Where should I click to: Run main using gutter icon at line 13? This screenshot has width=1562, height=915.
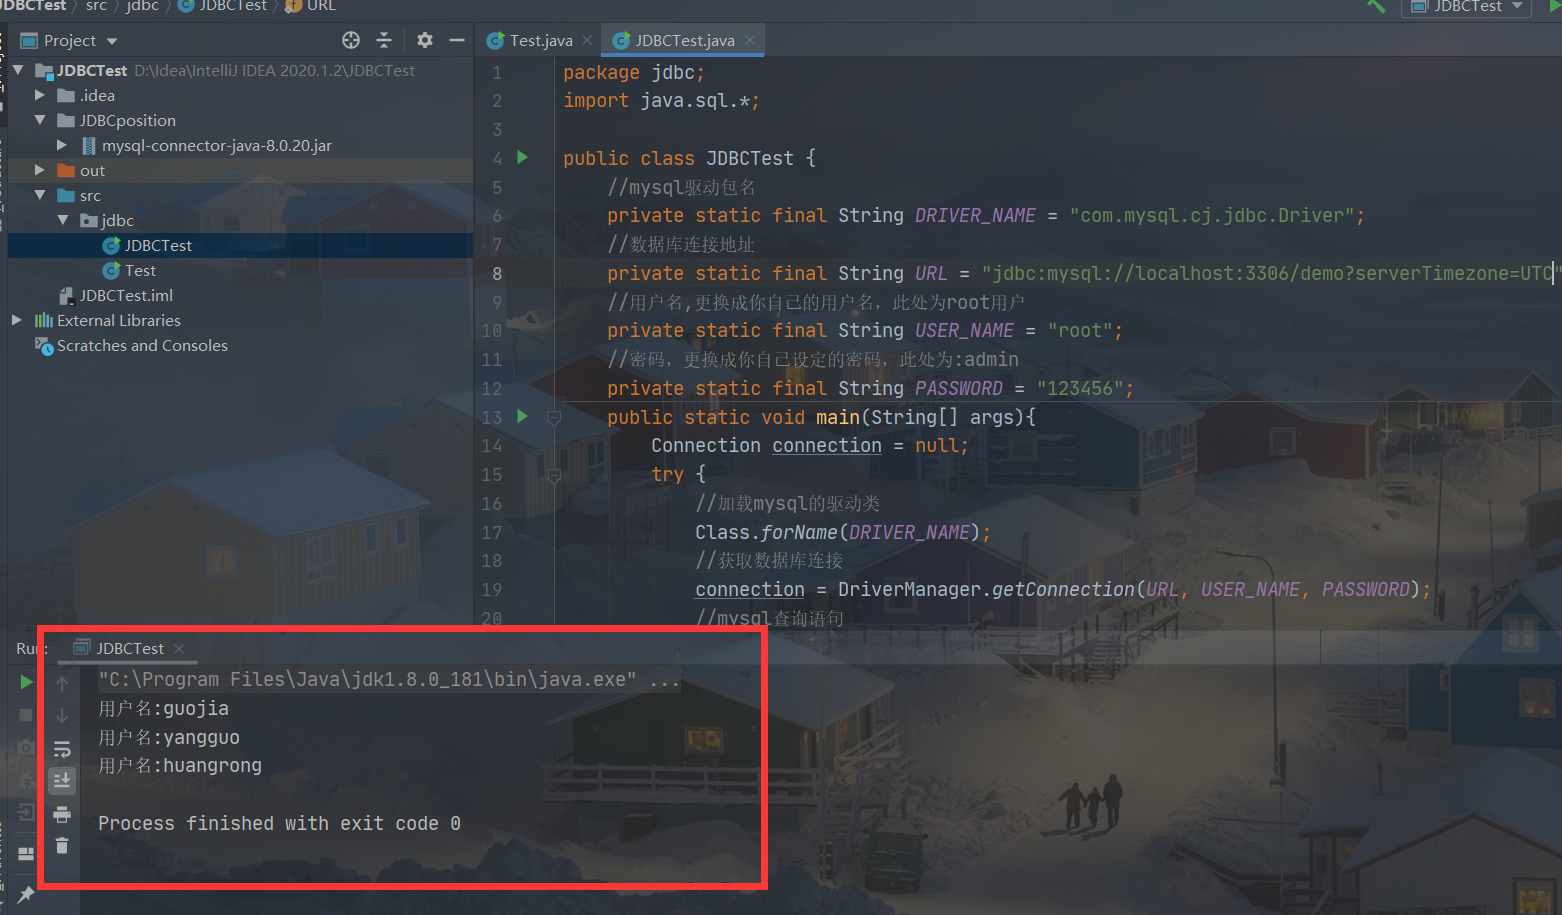(x=521, y=416)
